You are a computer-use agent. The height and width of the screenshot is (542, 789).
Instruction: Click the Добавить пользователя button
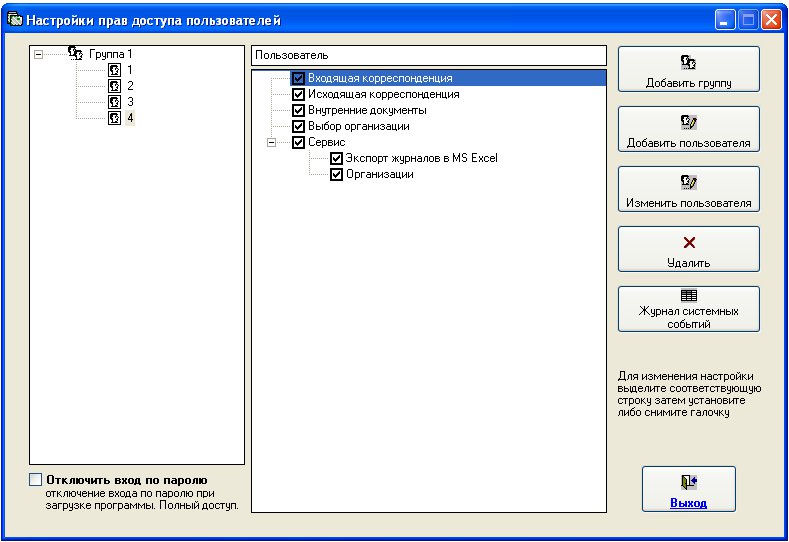pos(688,129)
